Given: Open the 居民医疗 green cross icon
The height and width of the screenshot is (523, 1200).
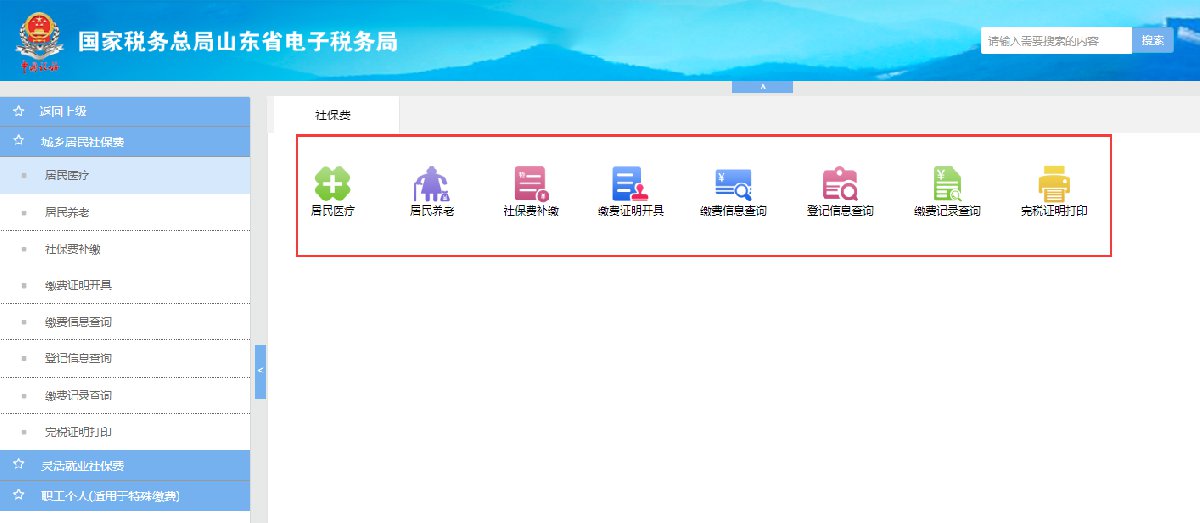Looking at the screenshot, I should click(x=333, y=184).
